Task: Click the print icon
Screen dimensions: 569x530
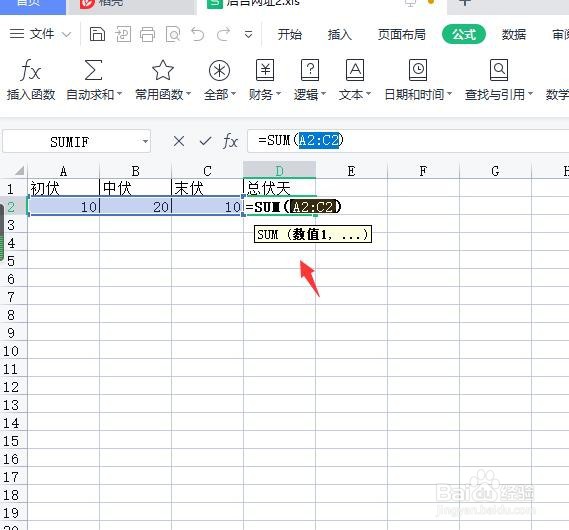Action: (x=147, y=34)
